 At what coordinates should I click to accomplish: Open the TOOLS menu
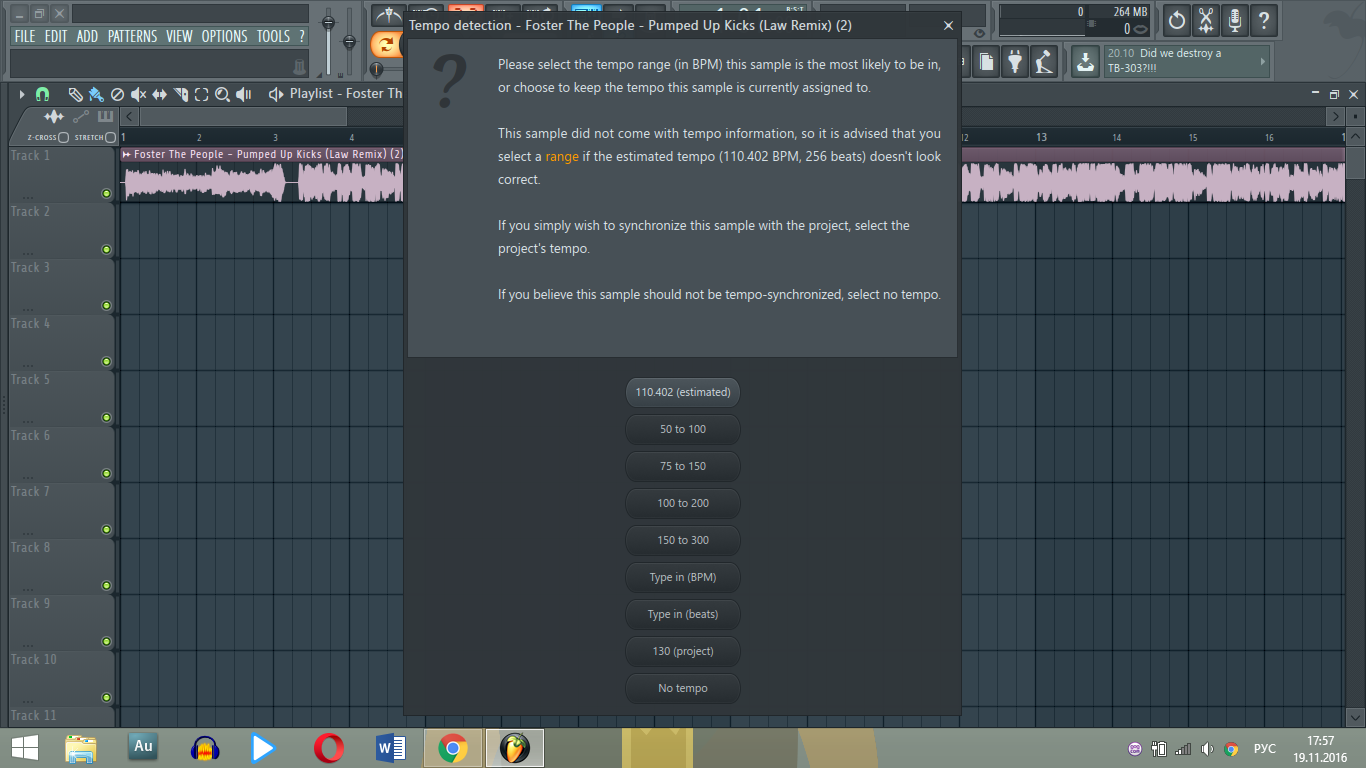273,36
